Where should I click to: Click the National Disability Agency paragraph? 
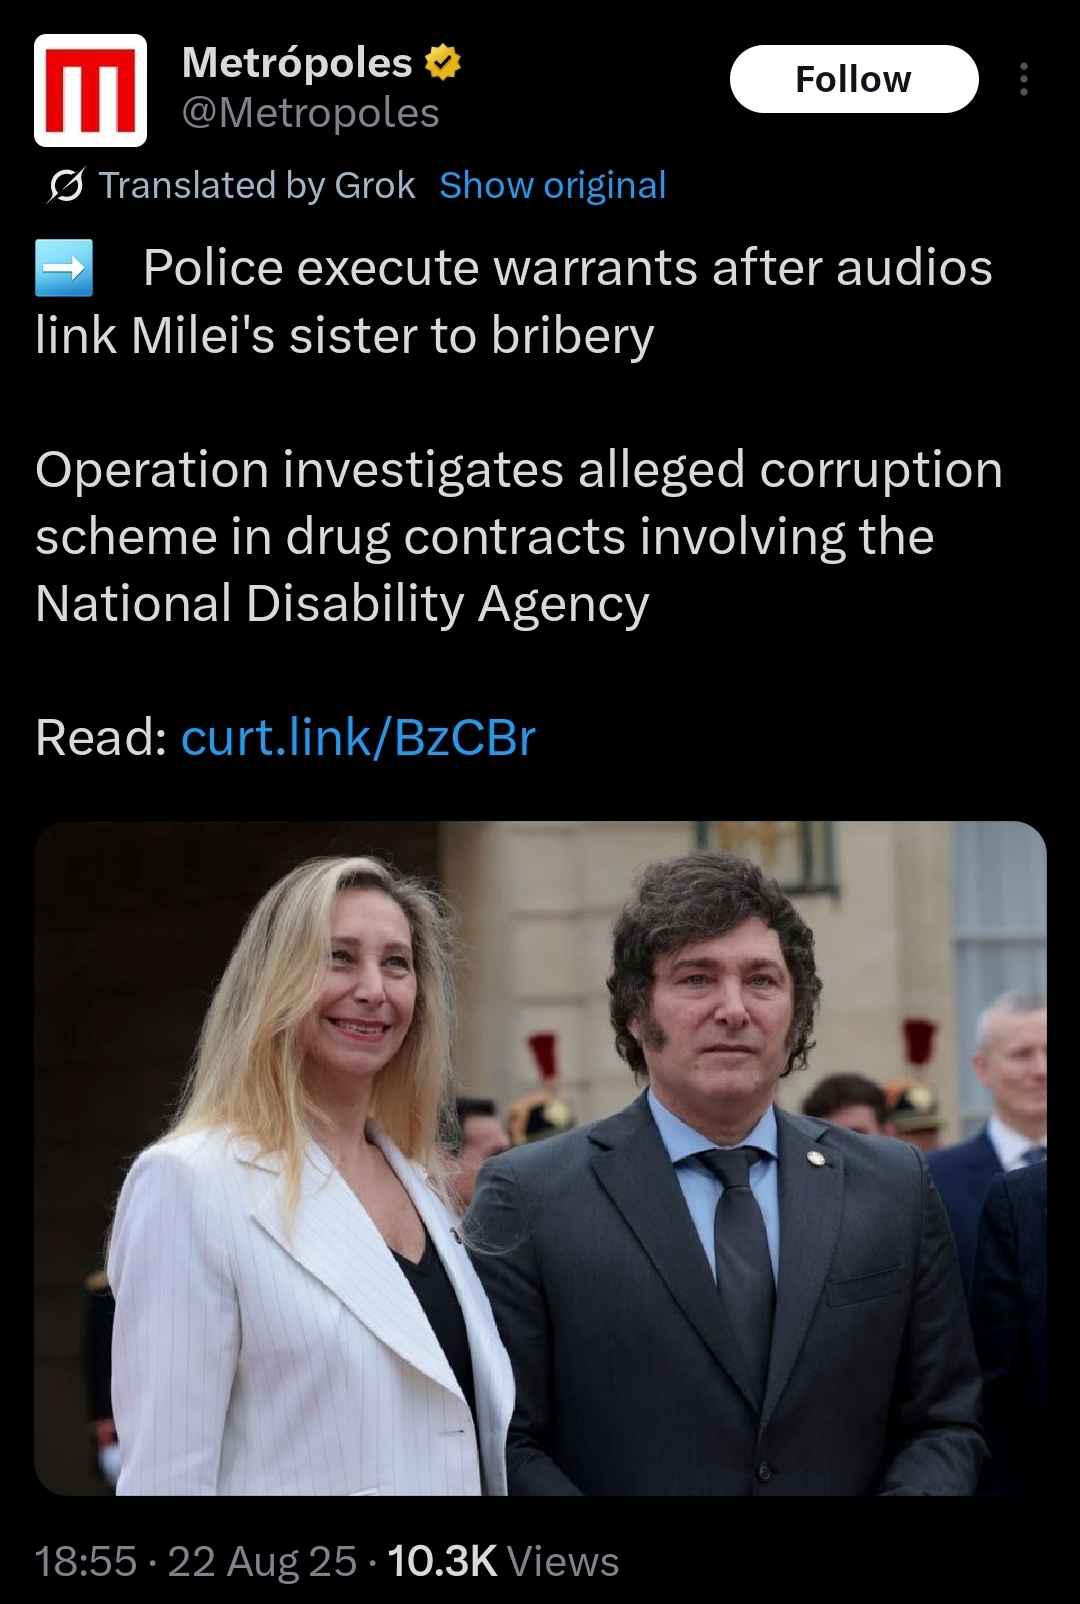tap(519, 537)
